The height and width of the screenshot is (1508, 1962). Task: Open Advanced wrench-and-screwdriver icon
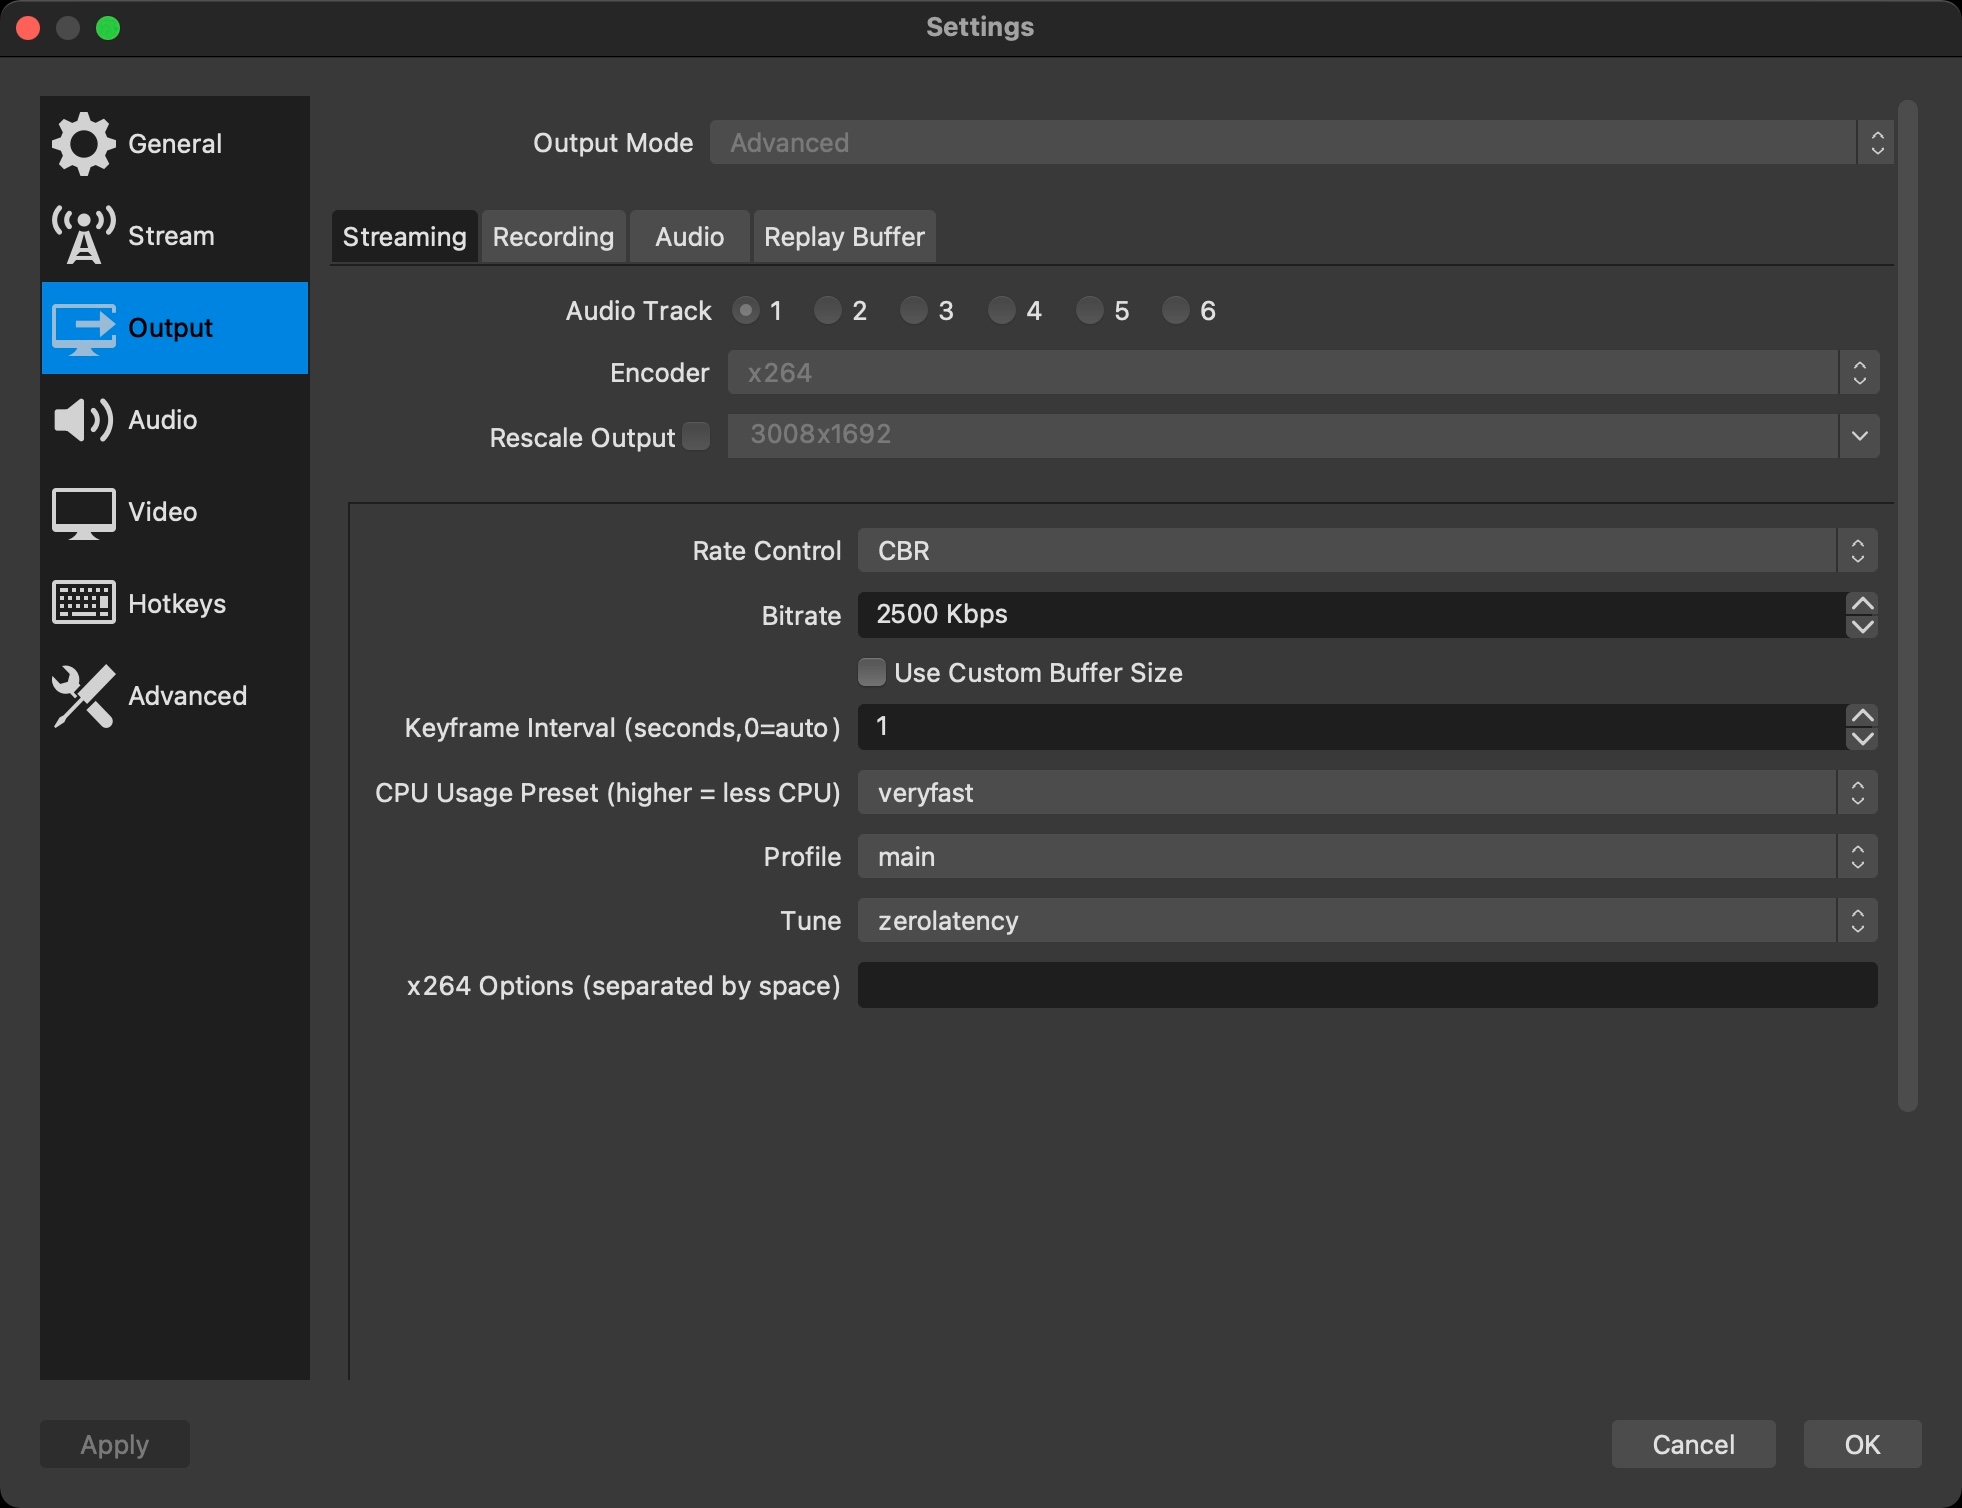(x=83, y=696)
